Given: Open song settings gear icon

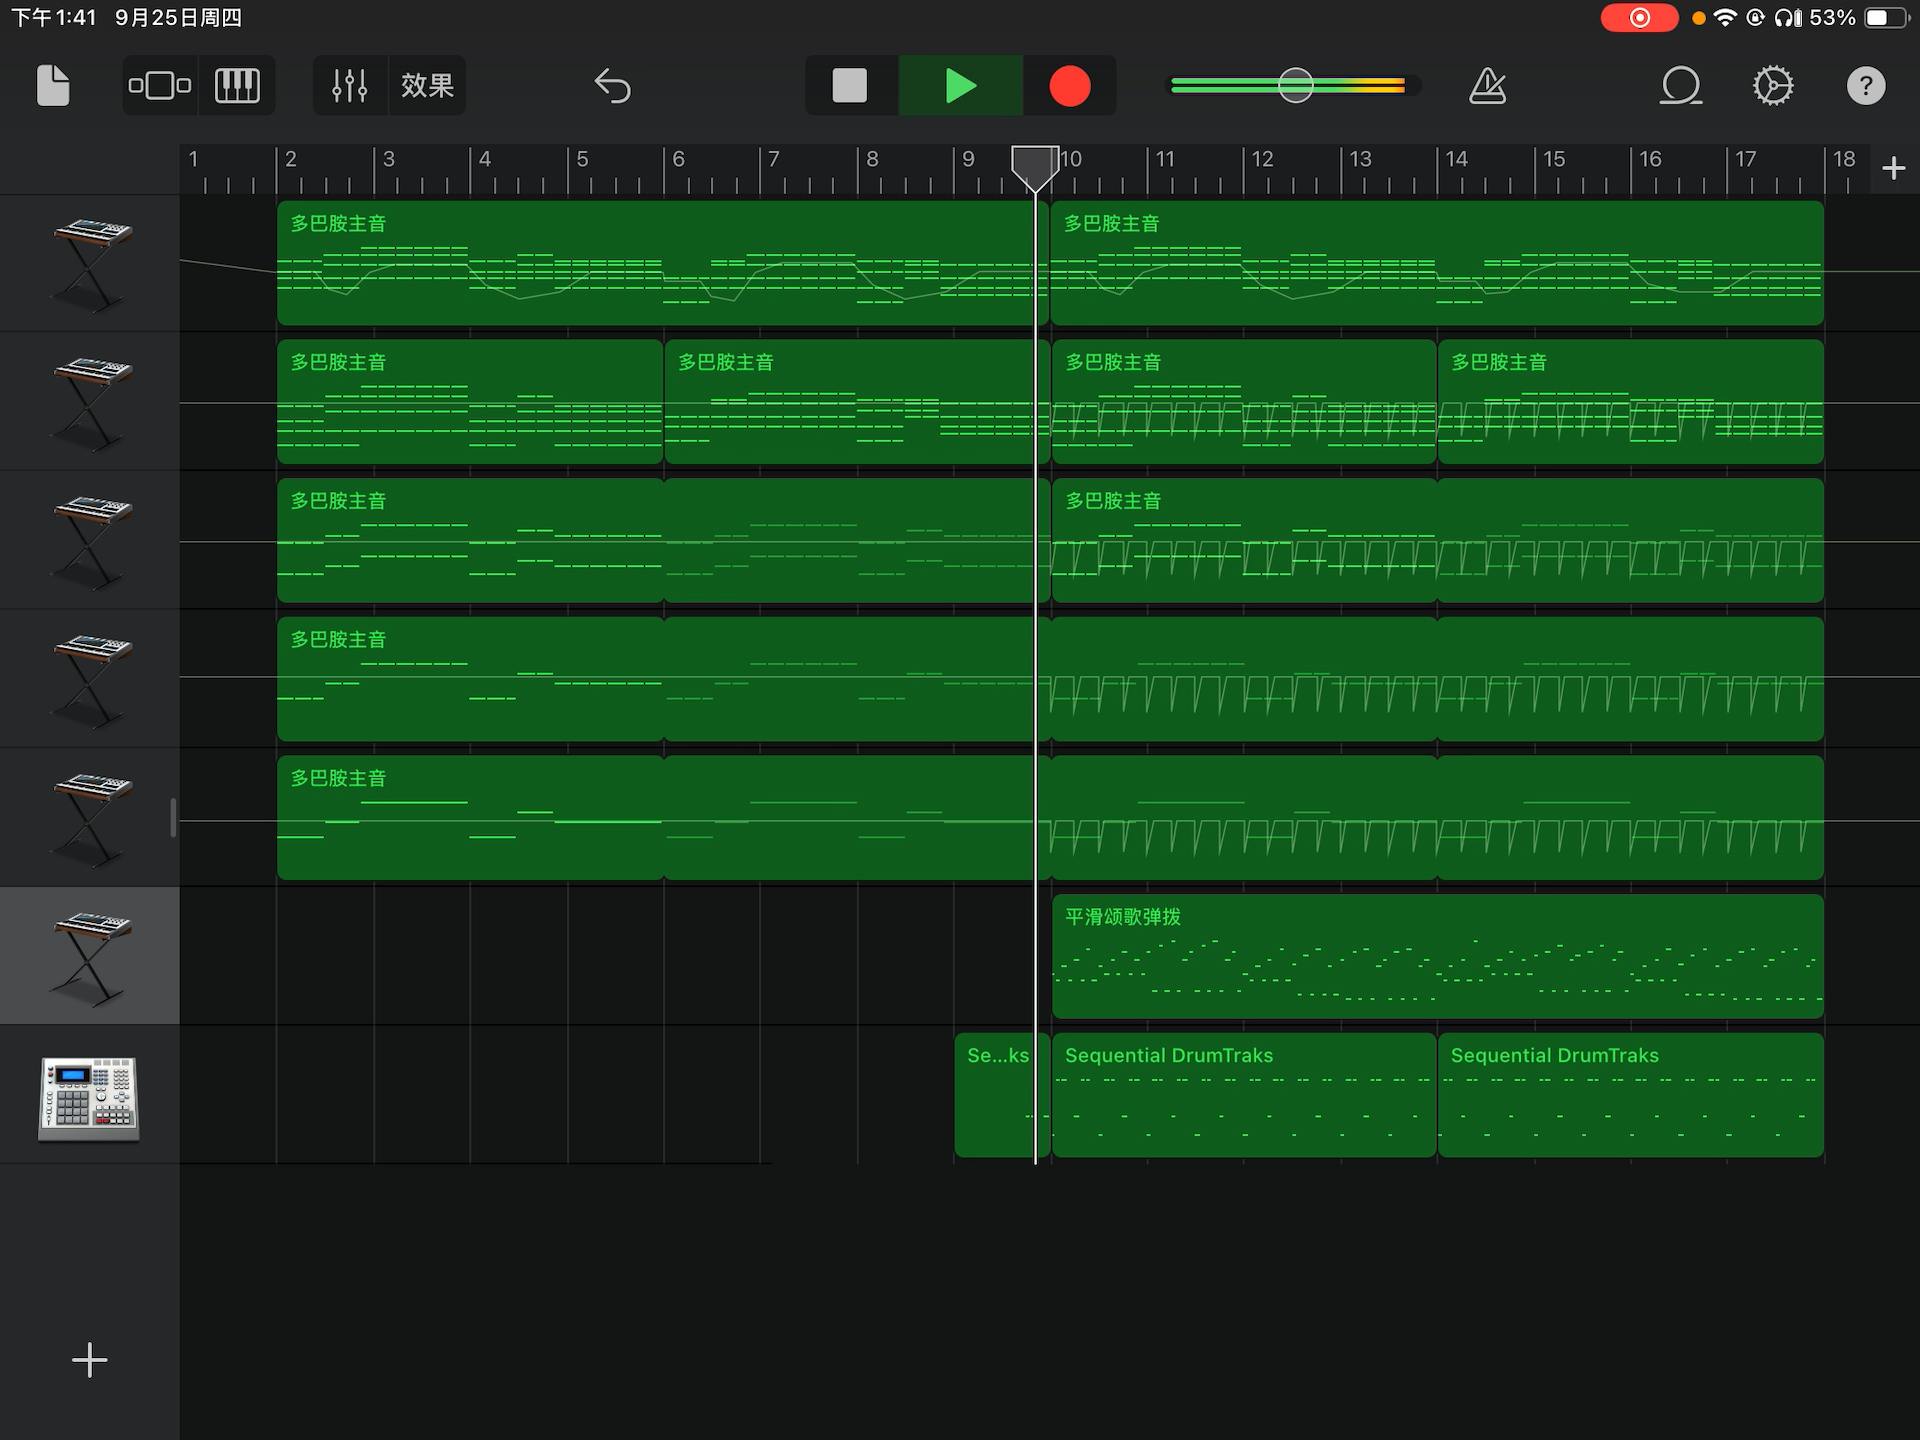Looking at the screenshot, I should pos(1772,86).
